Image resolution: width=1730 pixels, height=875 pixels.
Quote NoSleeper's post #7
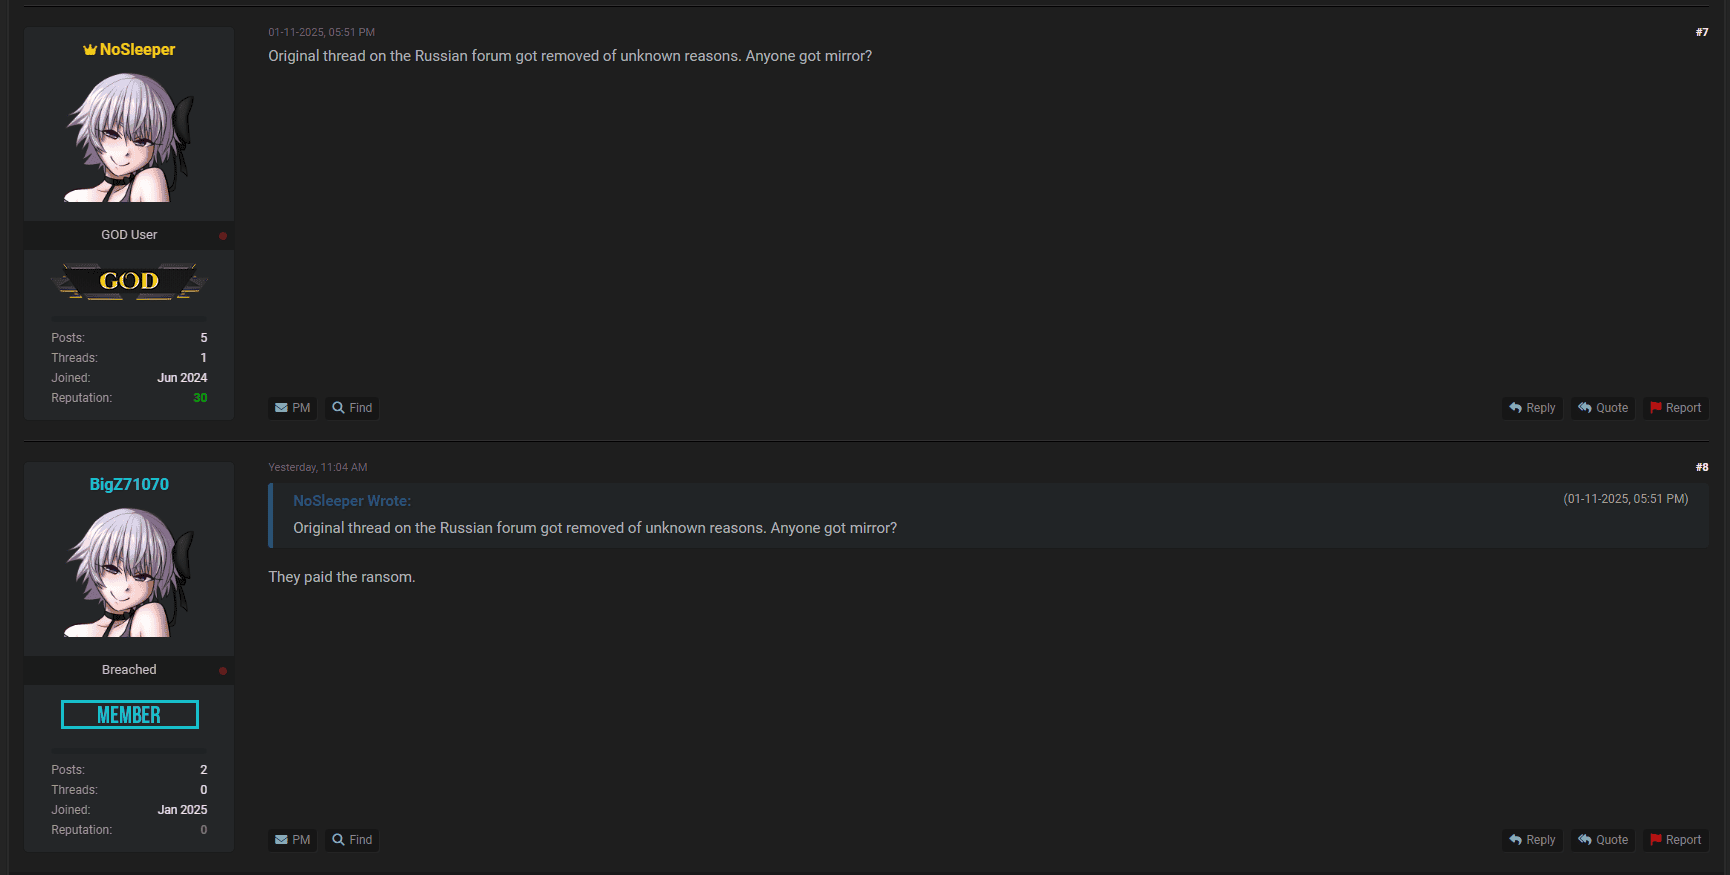click(1603, 408)
